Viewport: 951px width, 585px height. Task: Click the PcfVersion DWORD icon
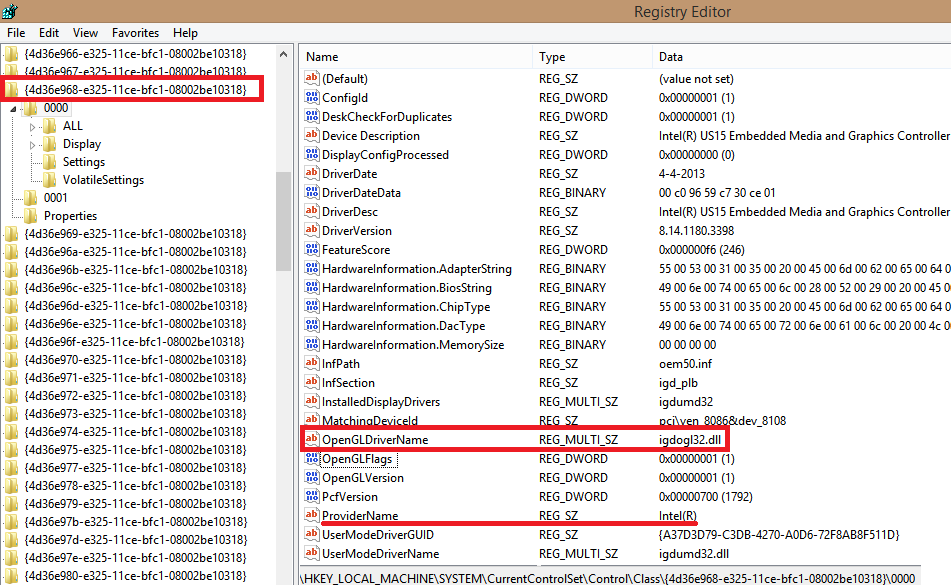point(312,496)
